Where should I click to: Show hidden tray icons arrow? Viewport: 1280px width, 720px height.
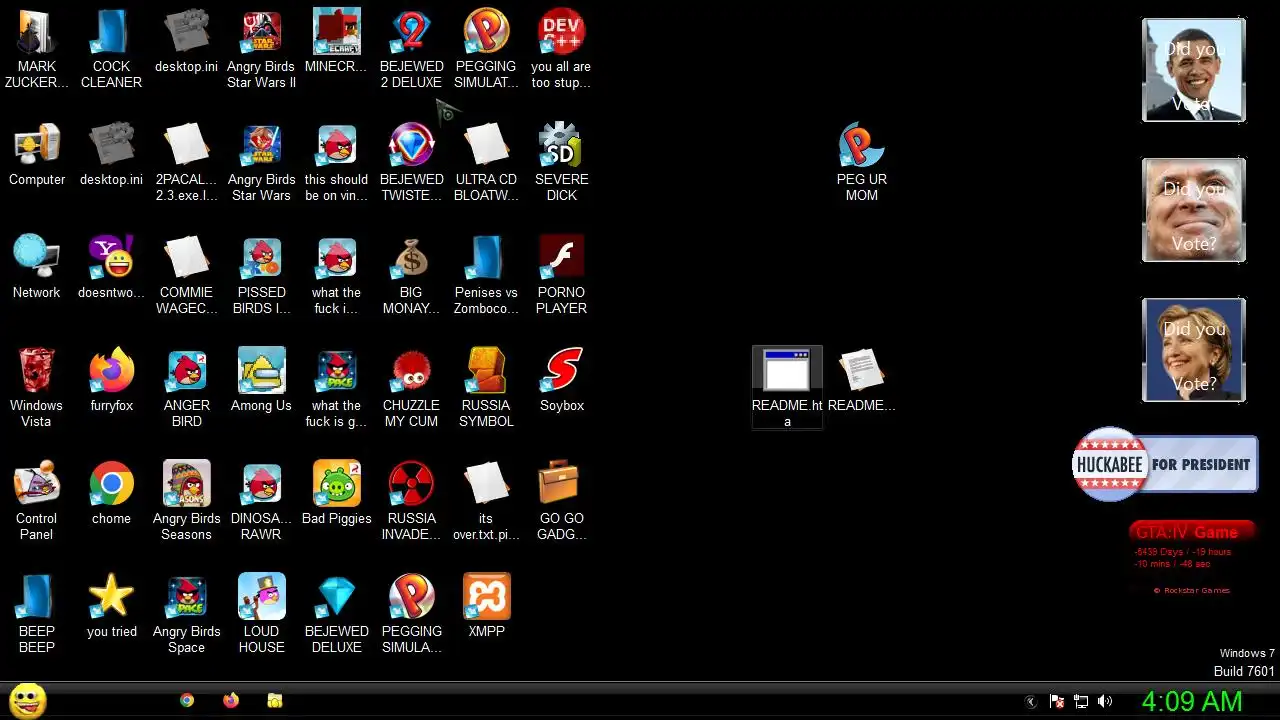click(1032, 702)
